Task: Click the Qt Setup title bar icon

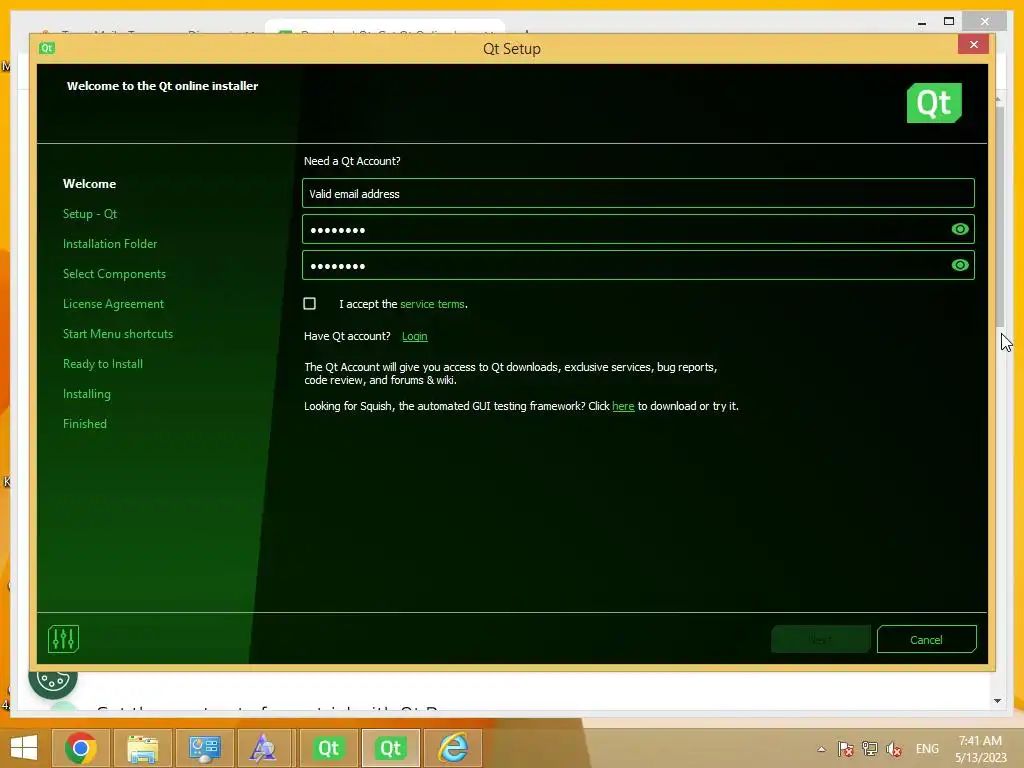Action: (47, 48)
